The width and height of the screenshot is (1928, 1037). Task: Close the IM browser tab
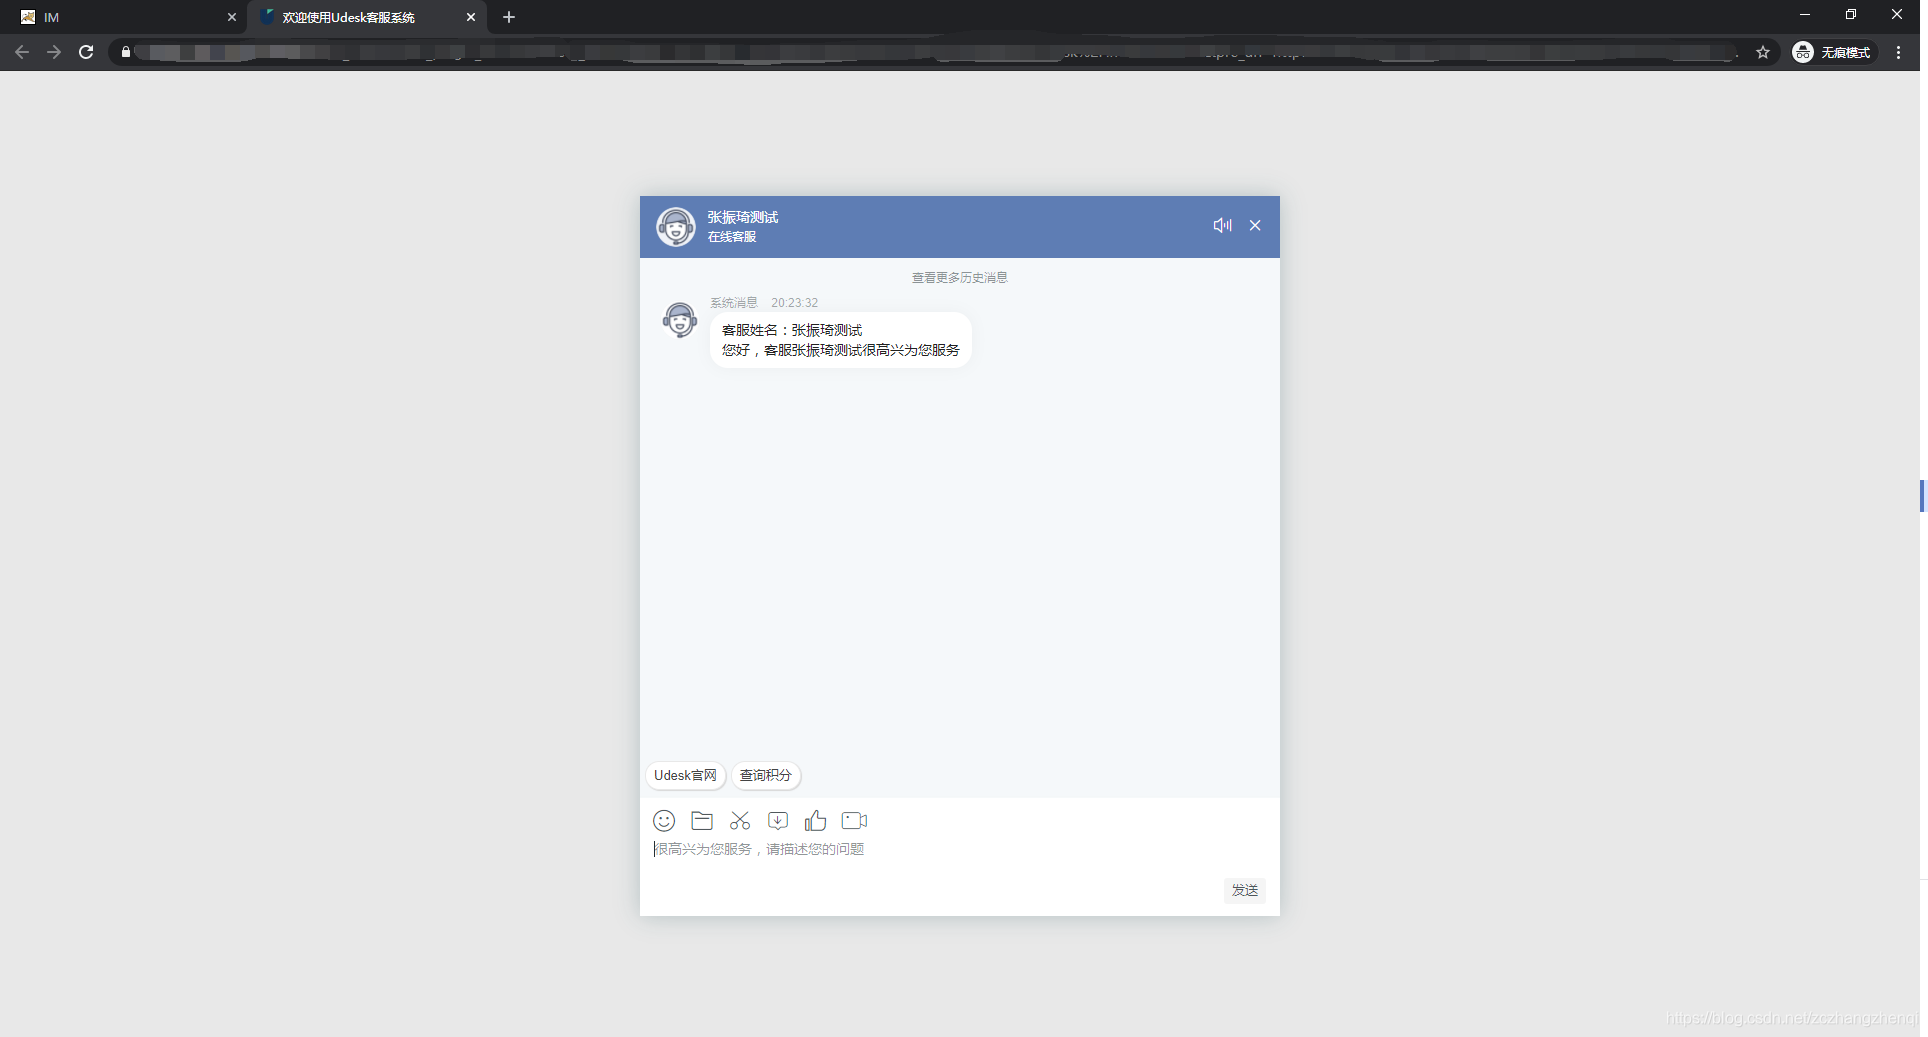coord(231,17)
